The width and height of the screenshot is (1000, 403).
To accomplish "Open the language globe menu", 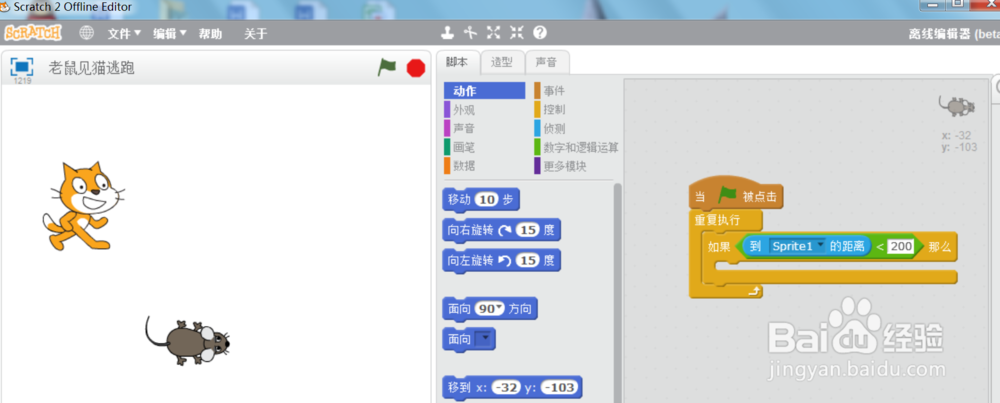I will tap(86, 33).
